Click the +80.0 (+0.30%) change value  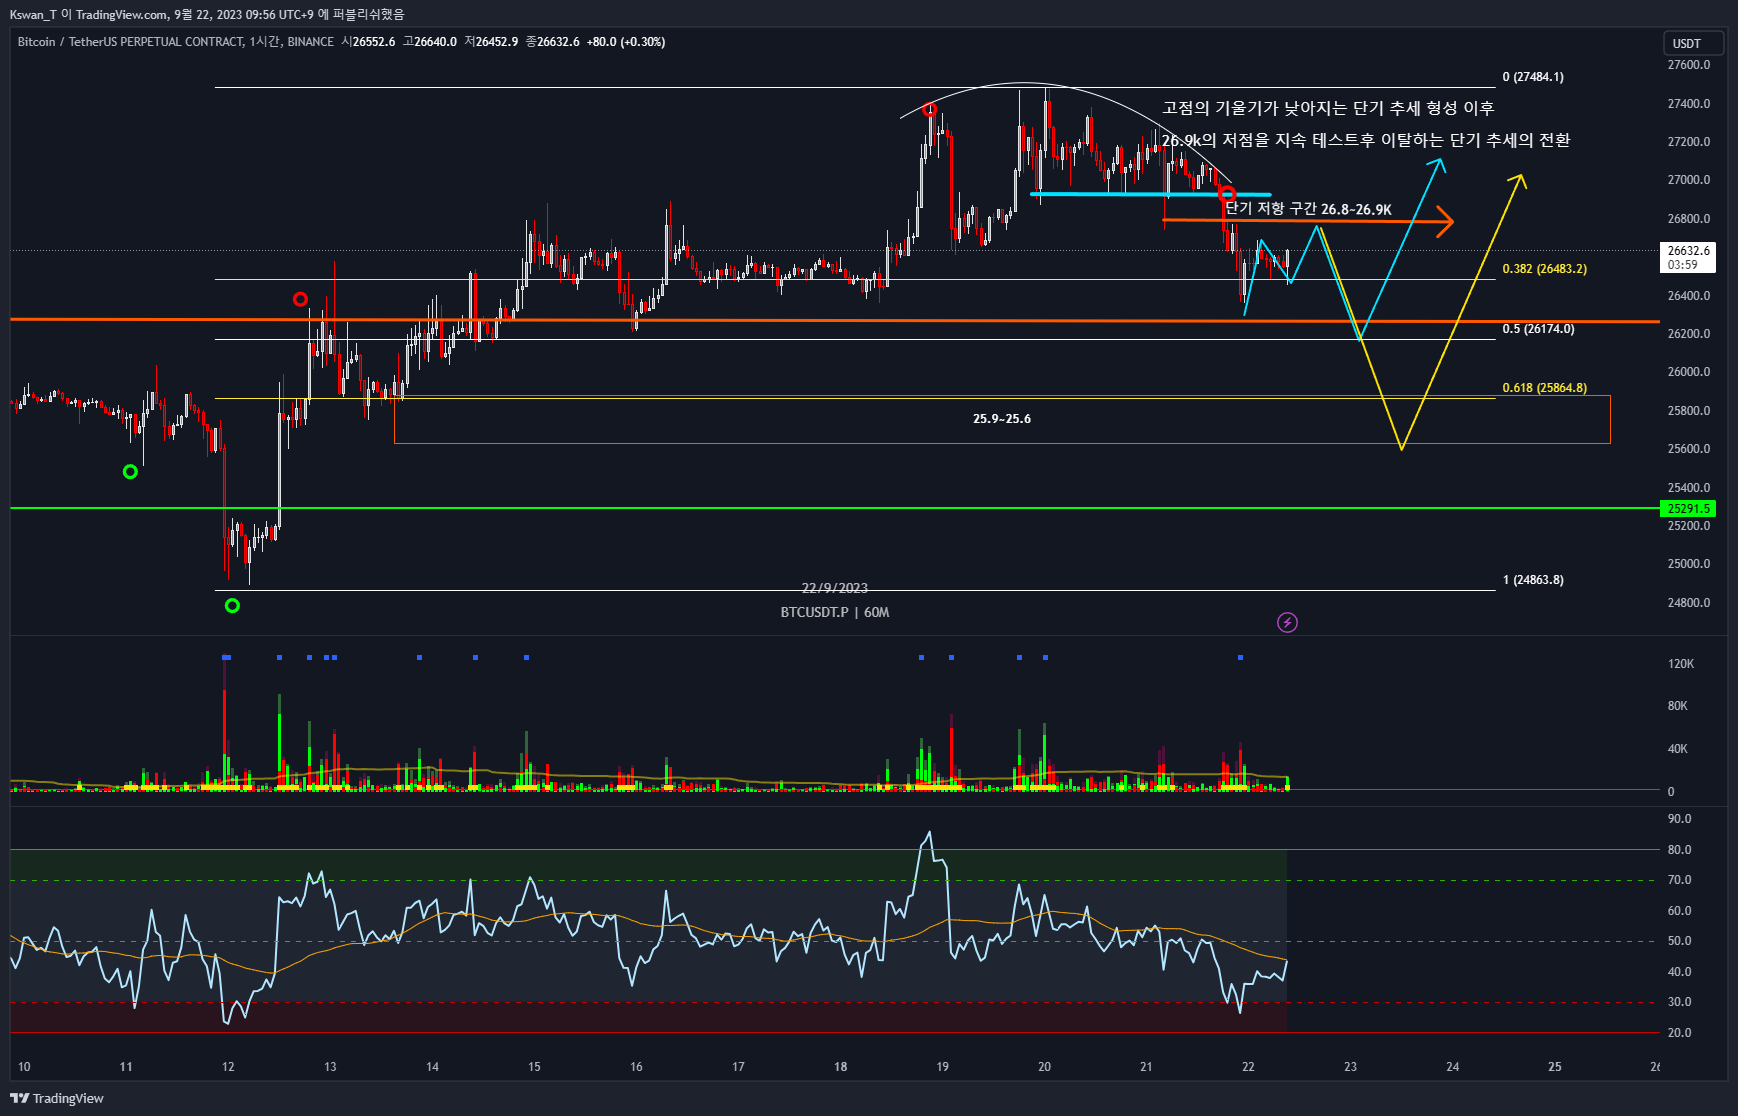626,42
